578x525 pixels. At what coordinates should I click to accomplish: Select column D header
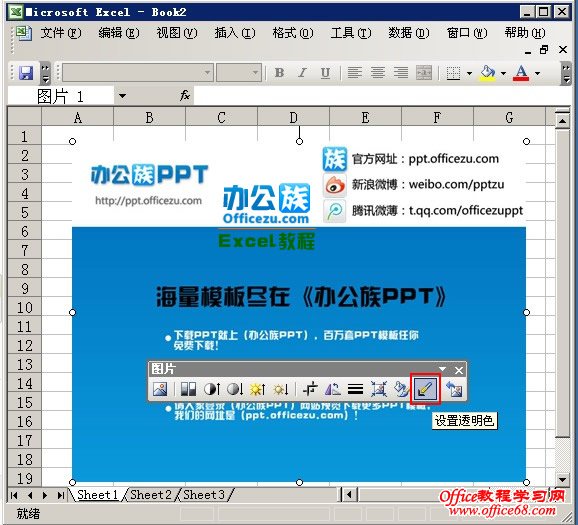(293, 118)
